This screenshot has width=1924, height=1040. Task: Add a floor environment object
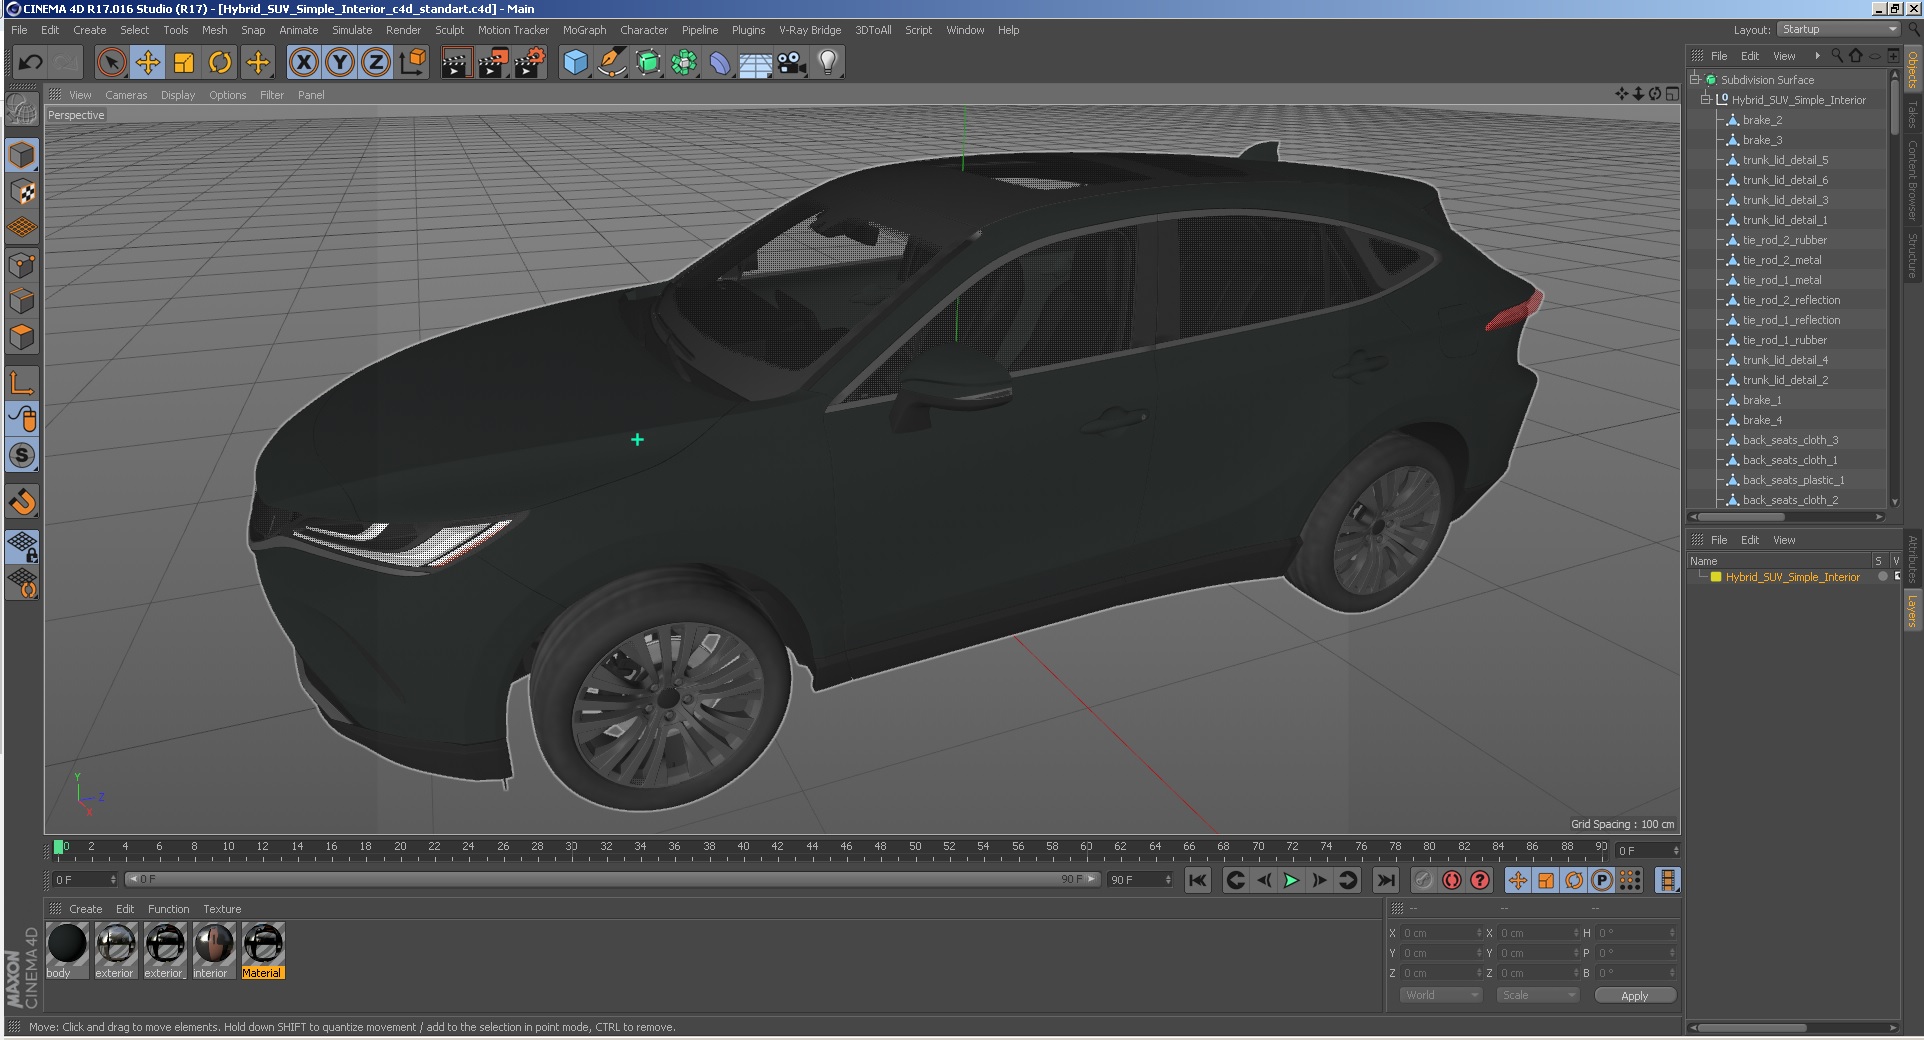click(x=756, y=63)
